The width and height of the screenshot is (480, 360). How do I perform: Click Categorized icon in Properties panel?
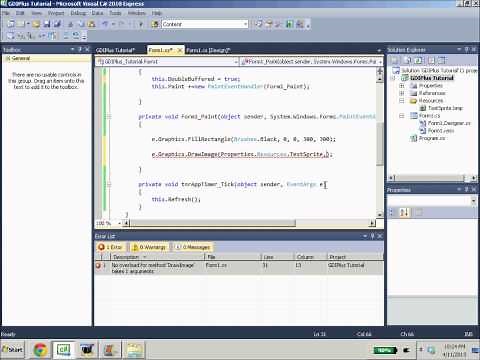click(392, 212)
